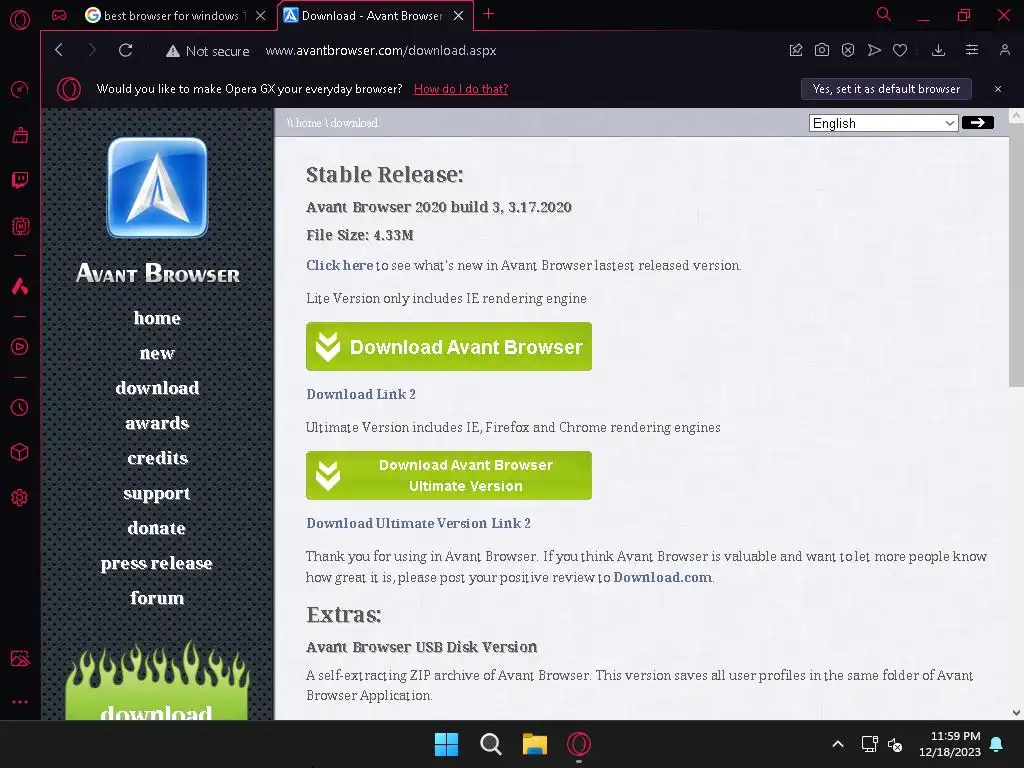Viewport: 1024px width, 768px height.
Task: Open forum in site menu
Action: tap(157, 598)
